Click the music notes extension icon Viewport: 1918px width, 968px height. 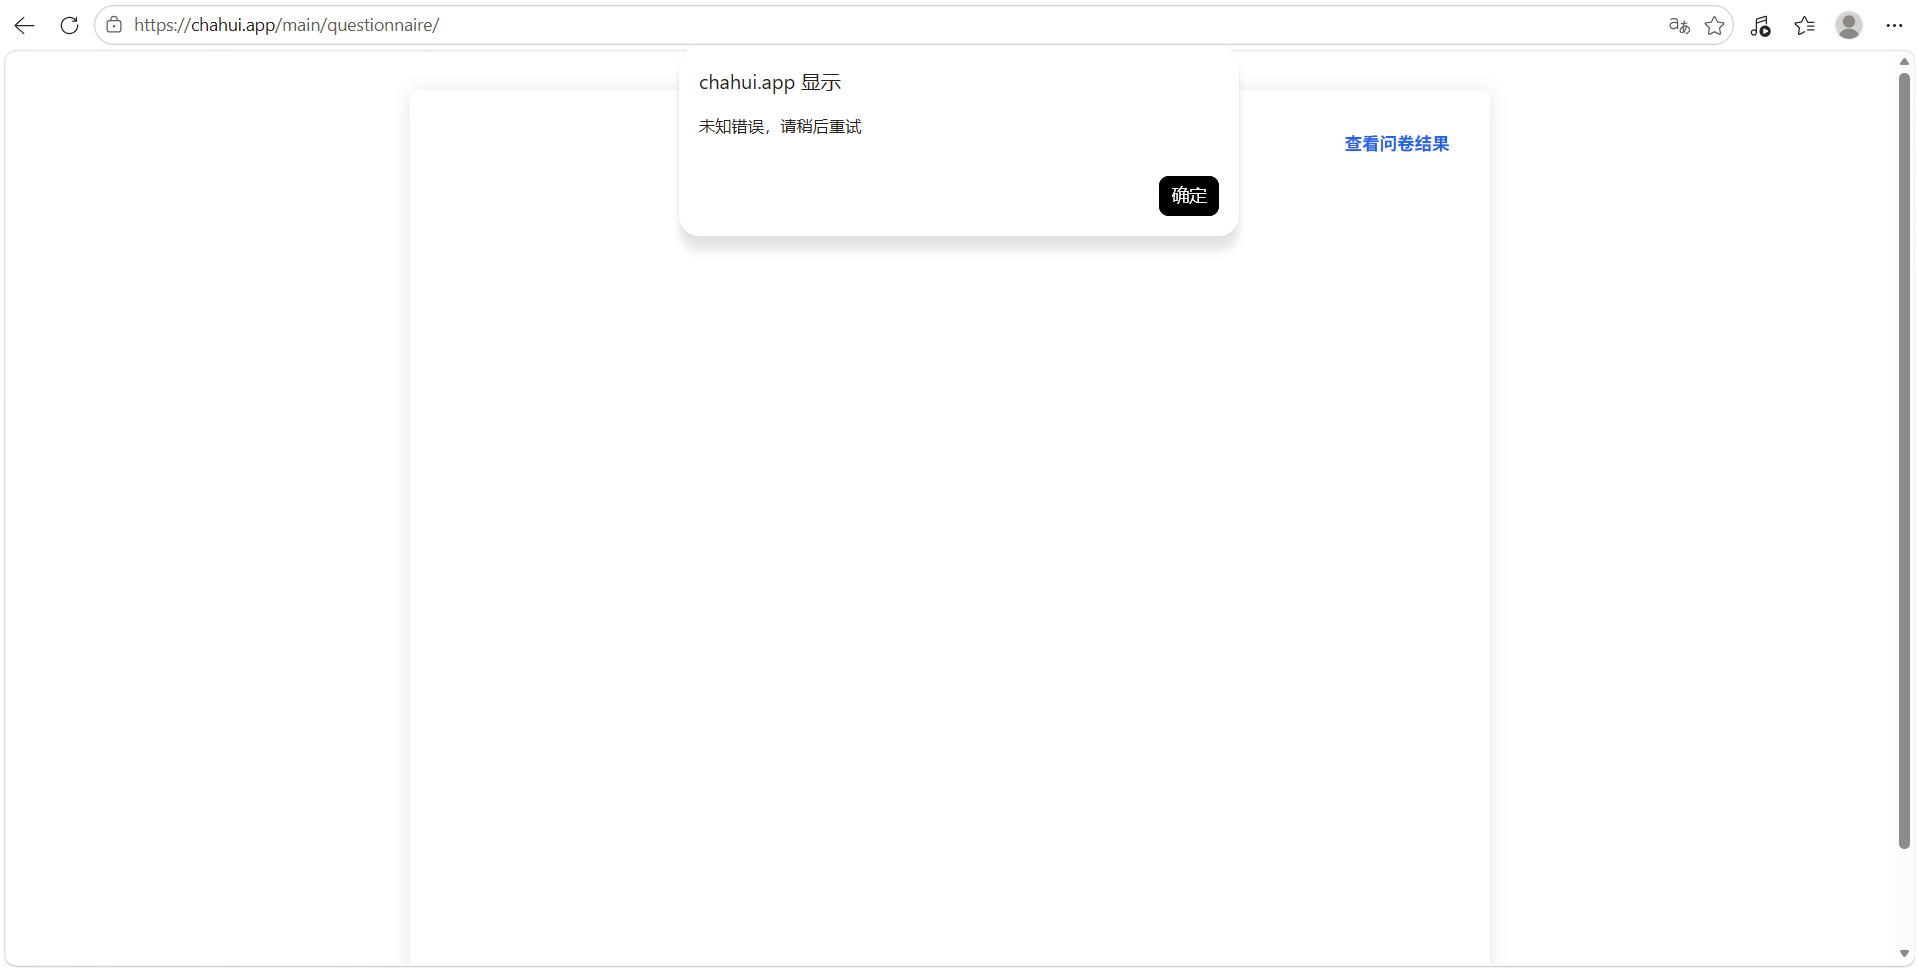[x=1761, y=25]
